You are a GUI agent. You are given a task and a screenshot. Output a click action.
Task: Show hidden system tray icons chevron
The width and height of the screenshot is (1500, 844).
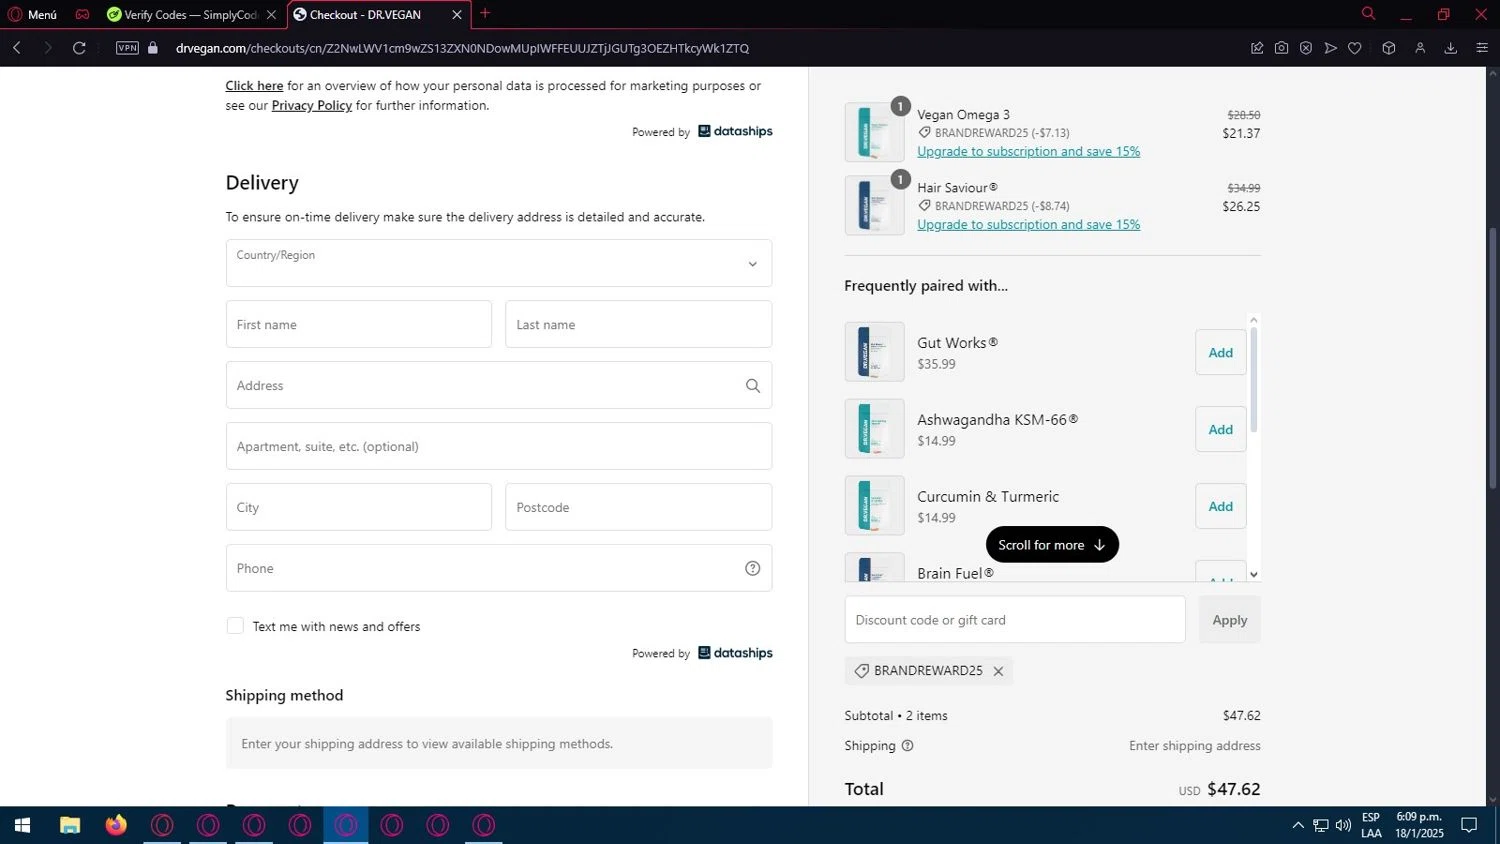(1298, 825)
